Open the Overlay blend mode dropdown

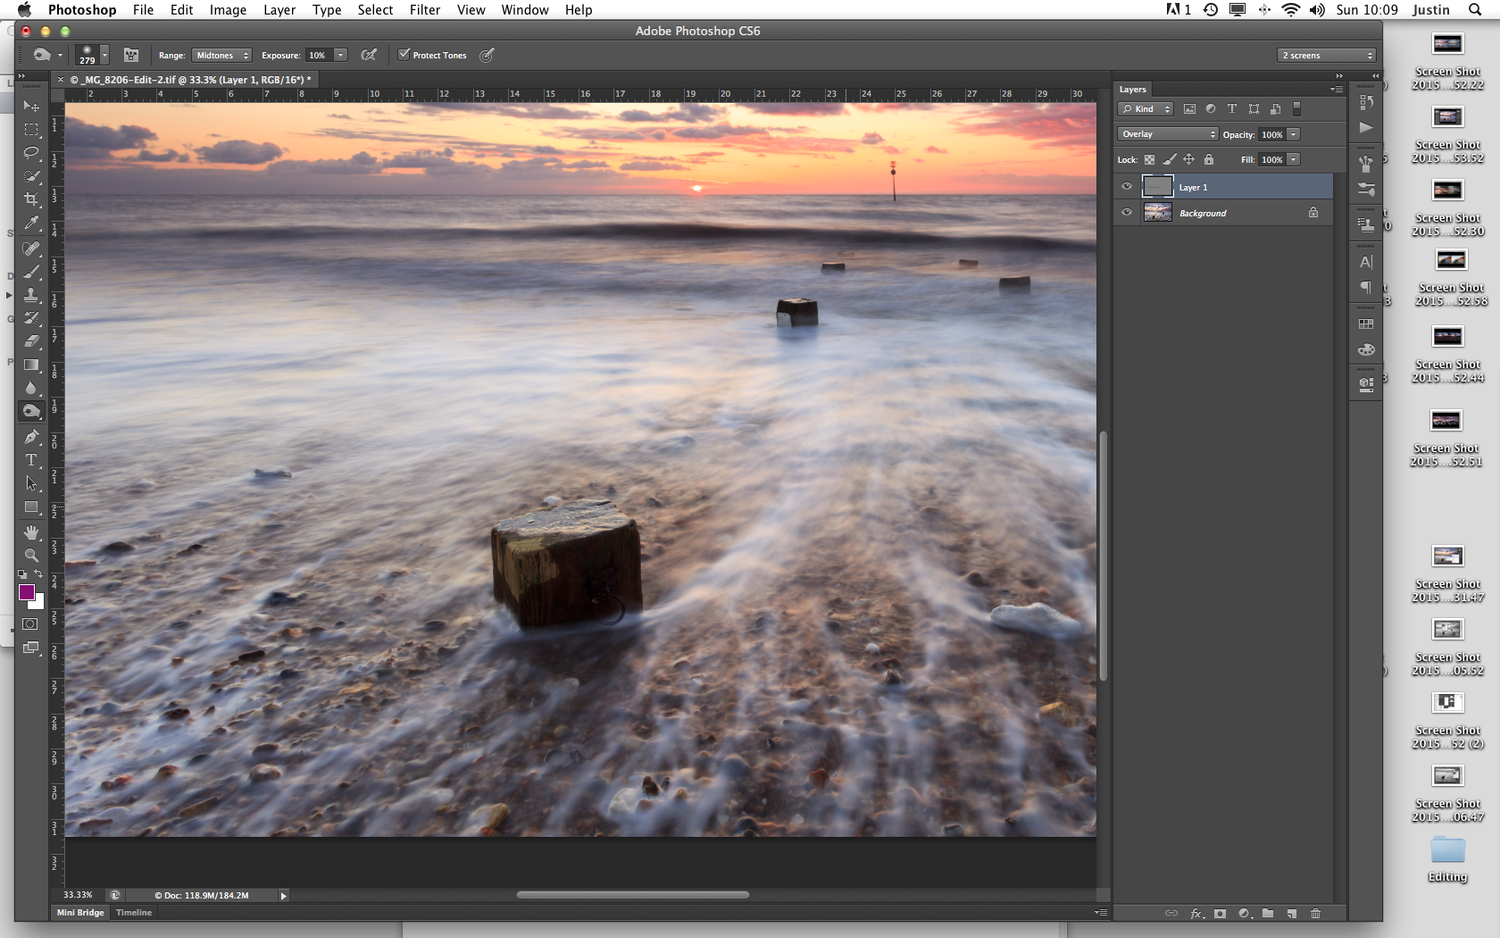1167,133
